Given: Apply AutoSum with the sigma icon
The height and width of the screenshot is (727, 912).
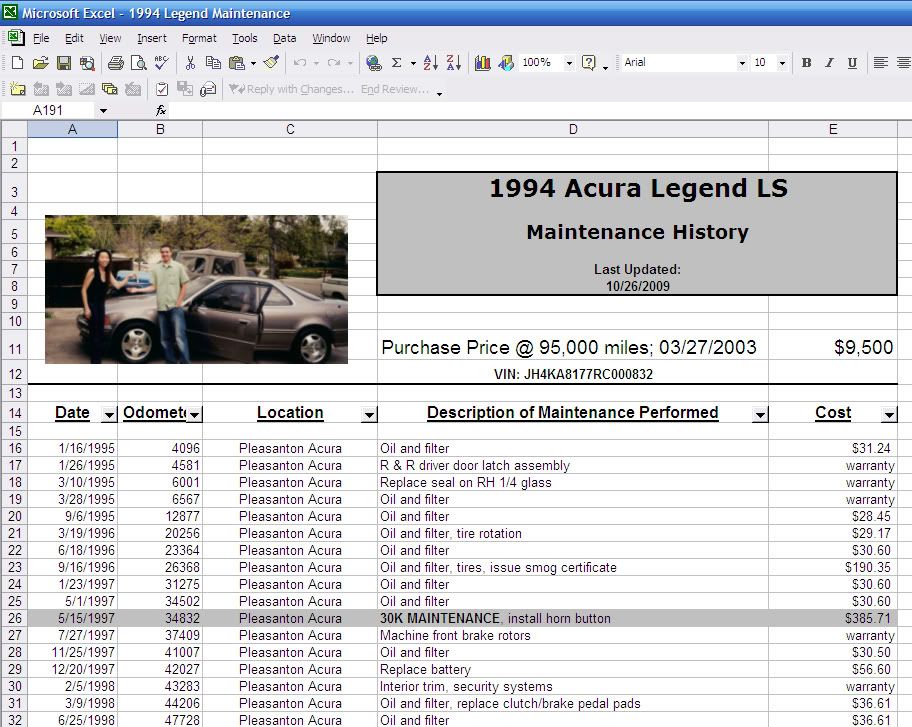Looking at the screenshot, I should (x=397, y=63).
